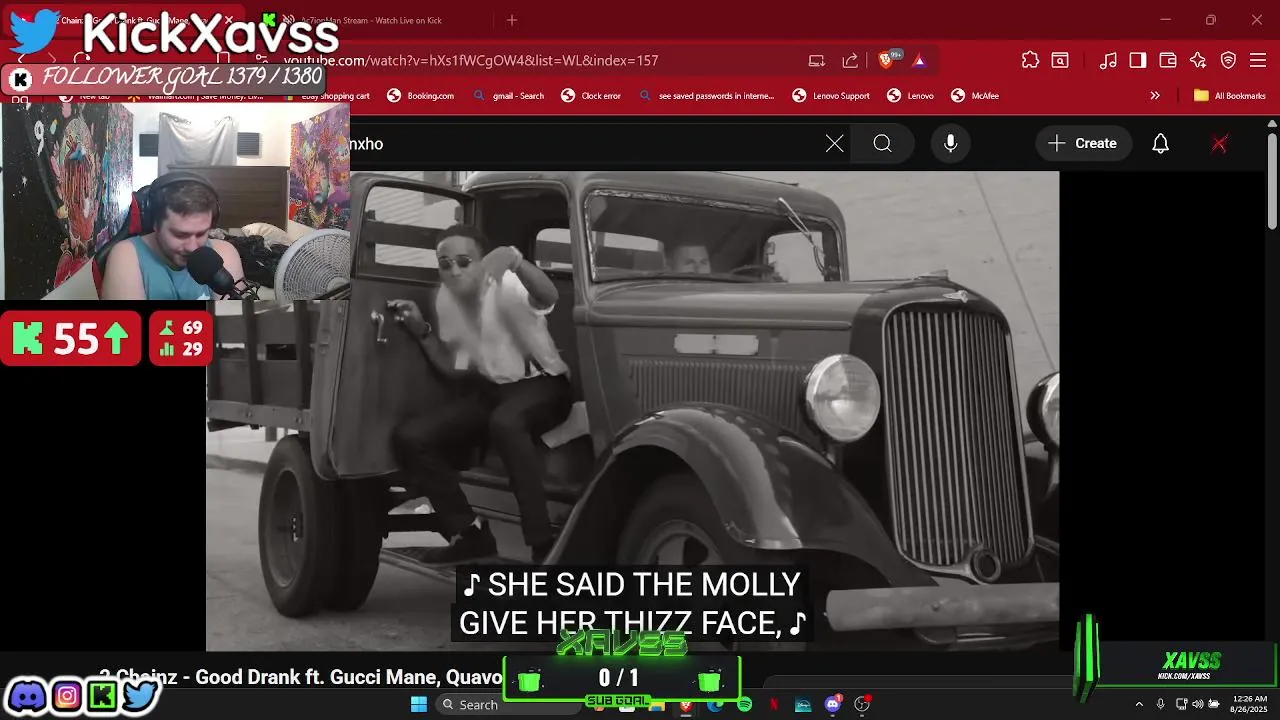
Task: Clear the YouTube search box with X
Action: click(834, 144)
